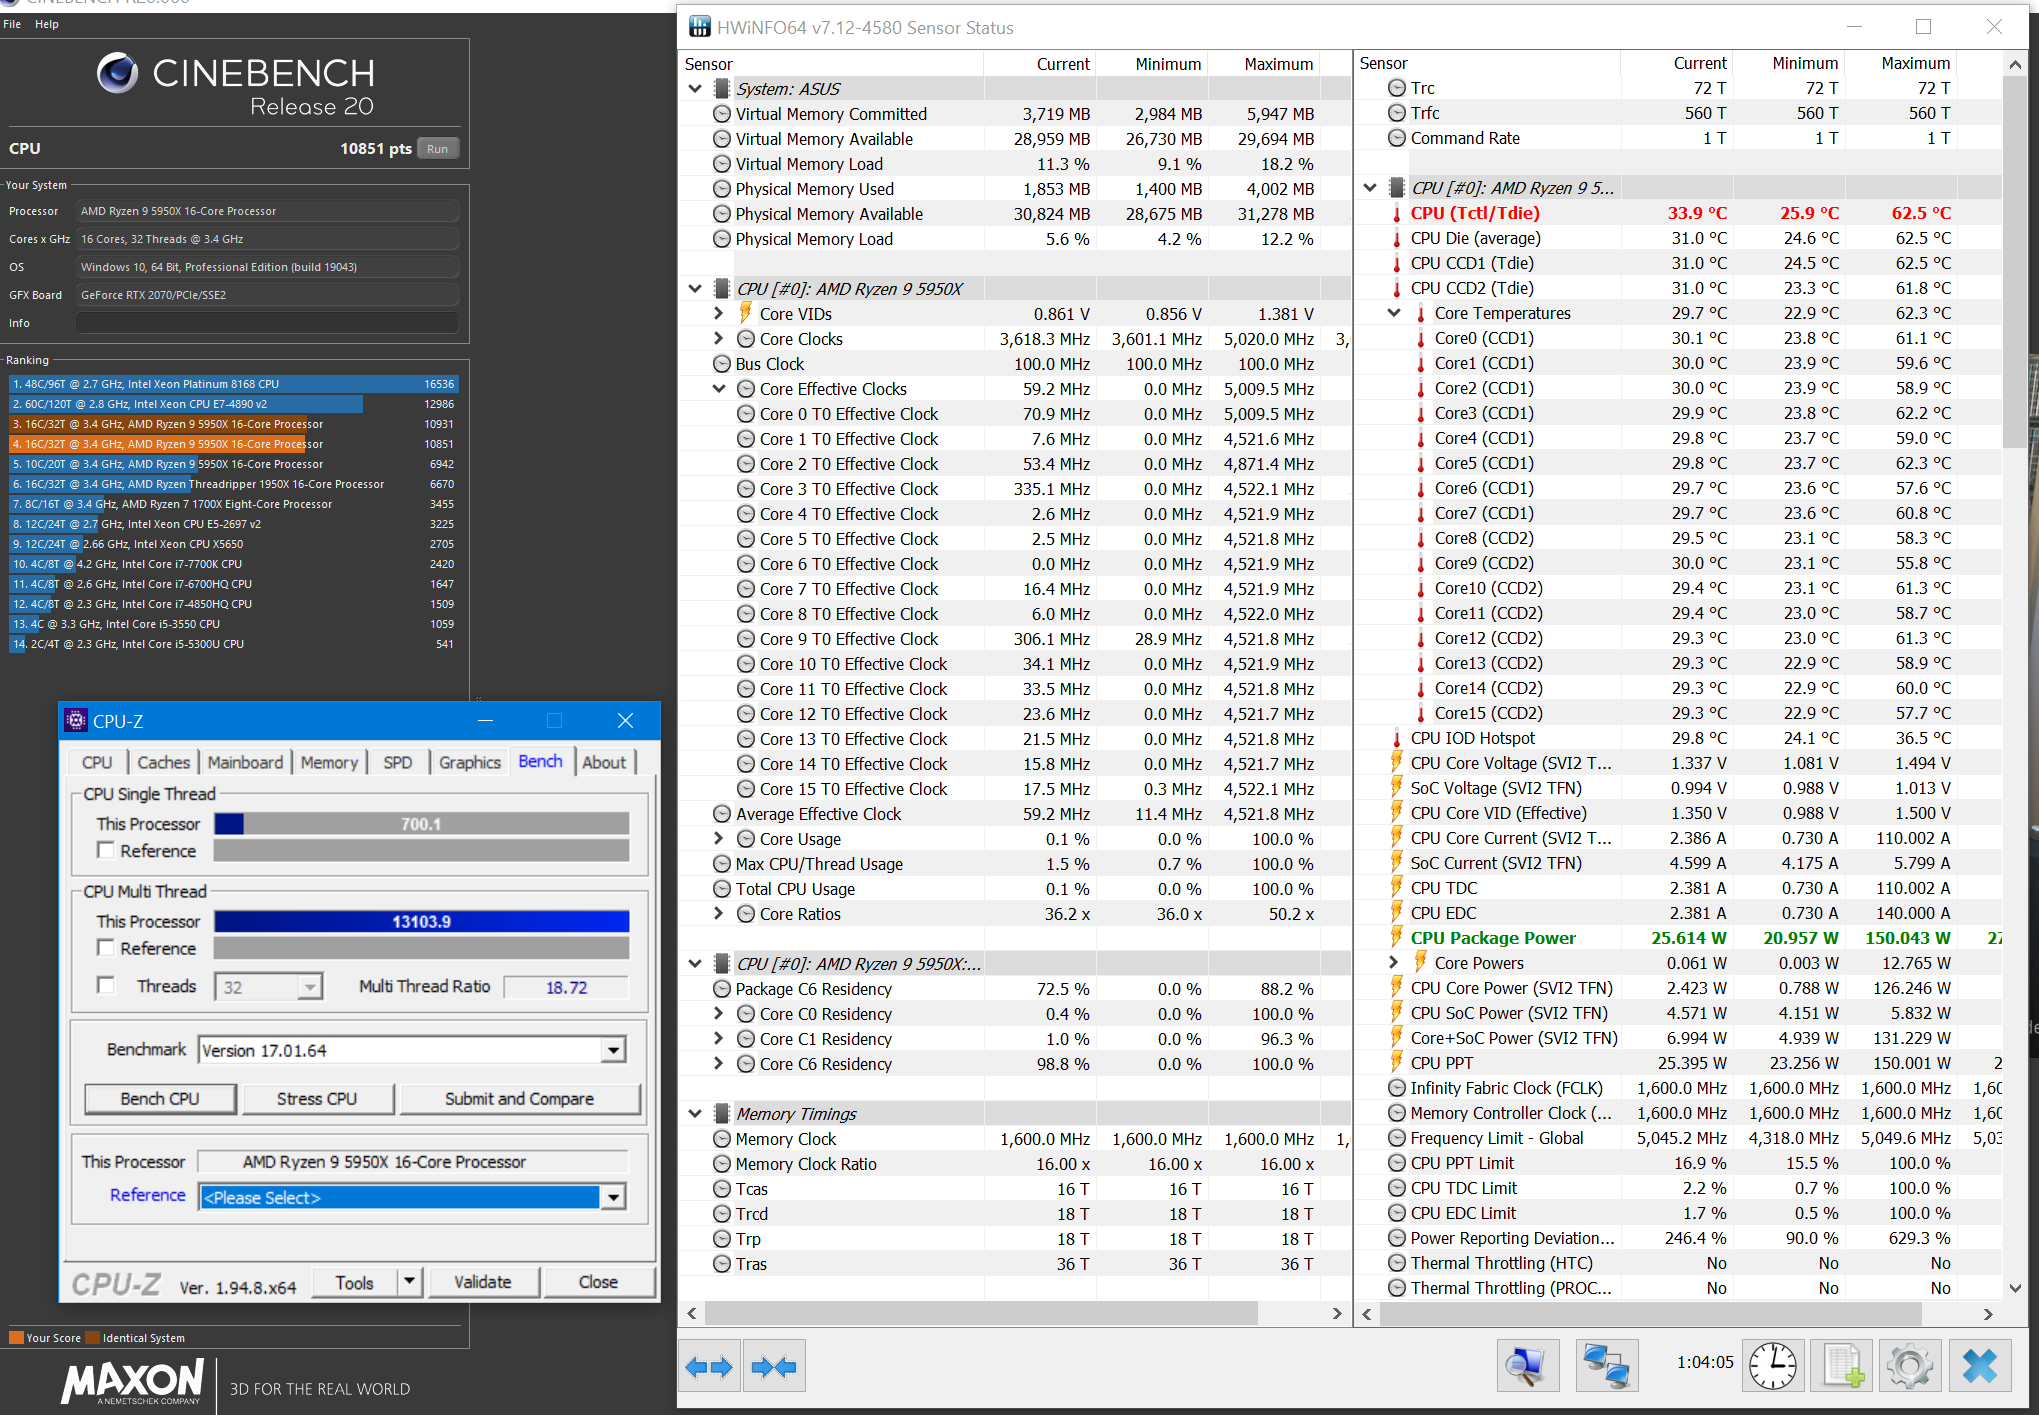Click the horizontal scrollbar in left sensor pane

point(980,1313)
